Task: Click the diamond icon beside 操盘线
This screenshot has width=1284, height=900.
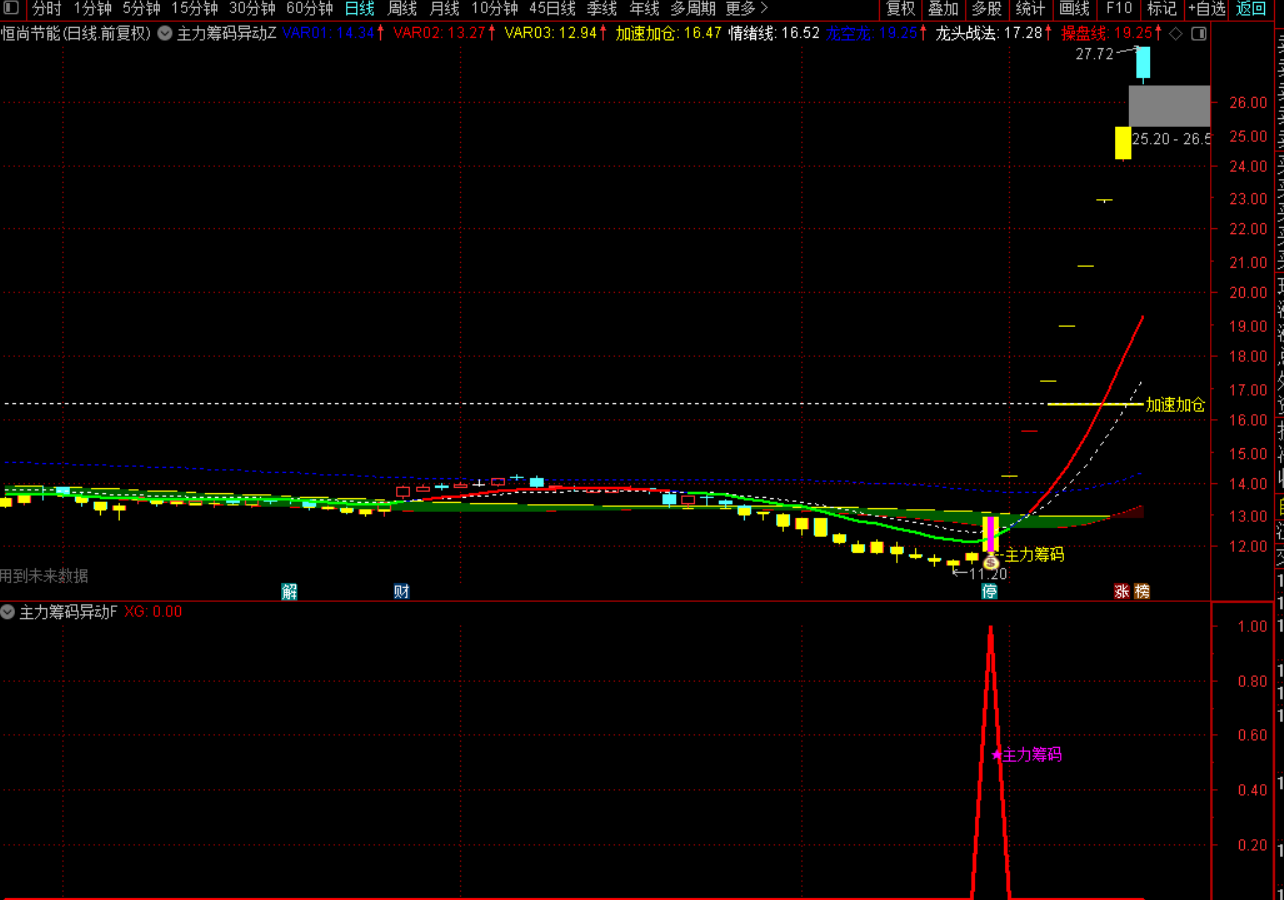Action: click(1175, 33)
